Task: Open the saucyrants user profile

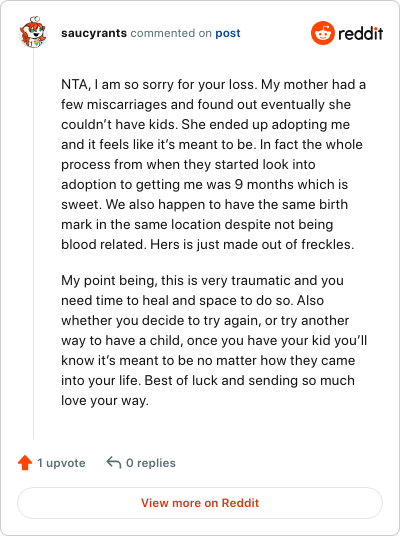Action: pyautogui.click(x=94, y=33)
